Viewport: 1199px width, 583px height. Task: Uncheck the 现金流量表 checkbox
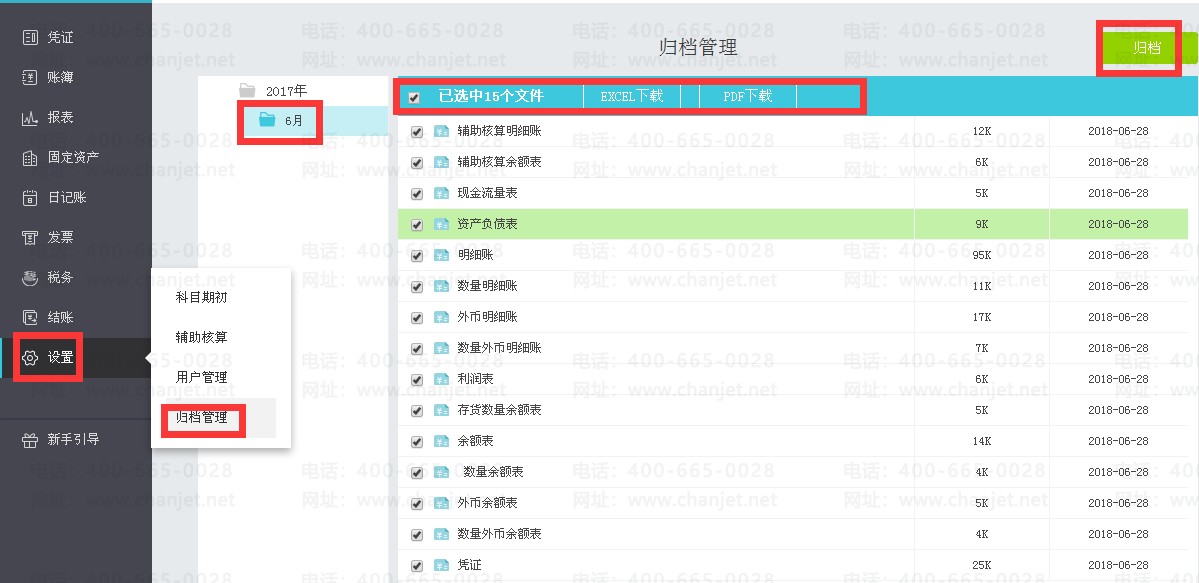417,194
